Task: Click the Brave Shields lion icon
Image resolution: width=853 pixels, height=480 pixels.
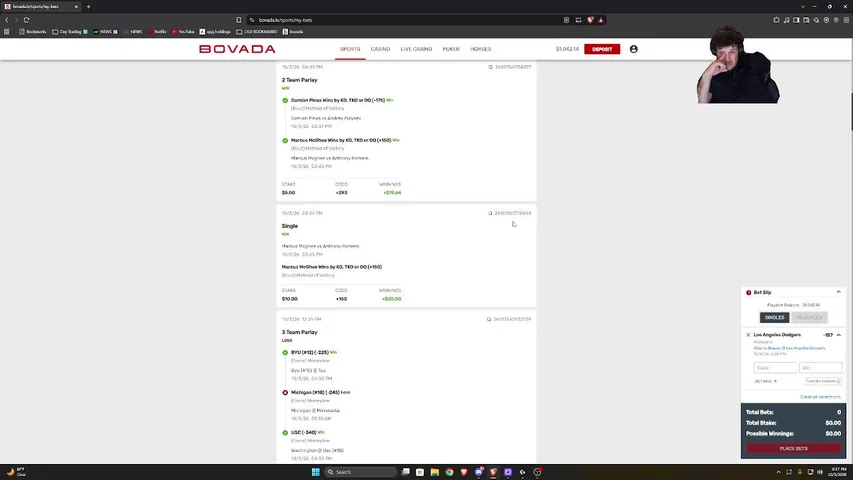Action: tap(590, 20)
